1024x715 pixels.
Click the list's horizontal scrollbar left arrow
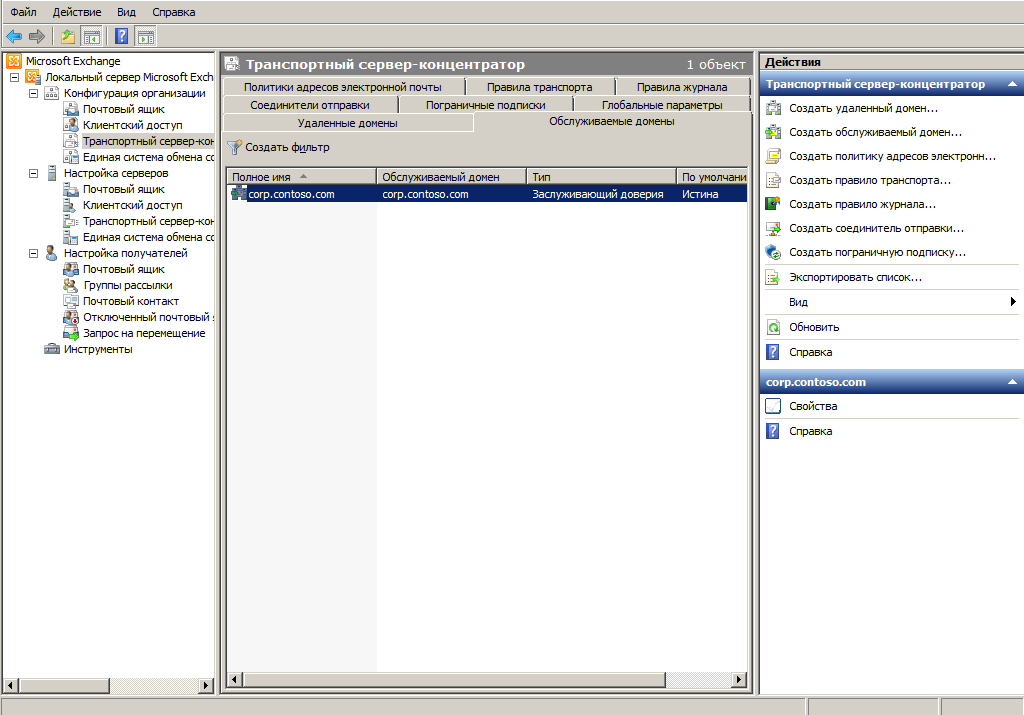pos(234,680)
